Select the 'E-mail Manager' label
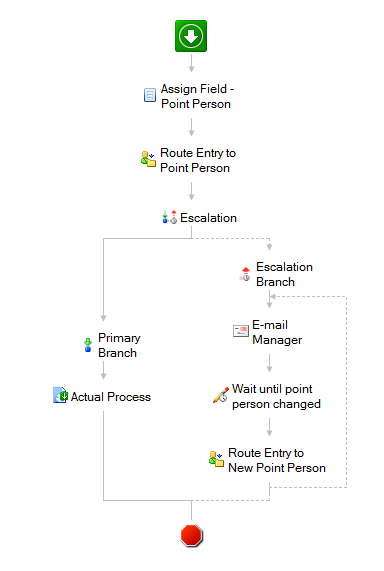 pos(277,332)
